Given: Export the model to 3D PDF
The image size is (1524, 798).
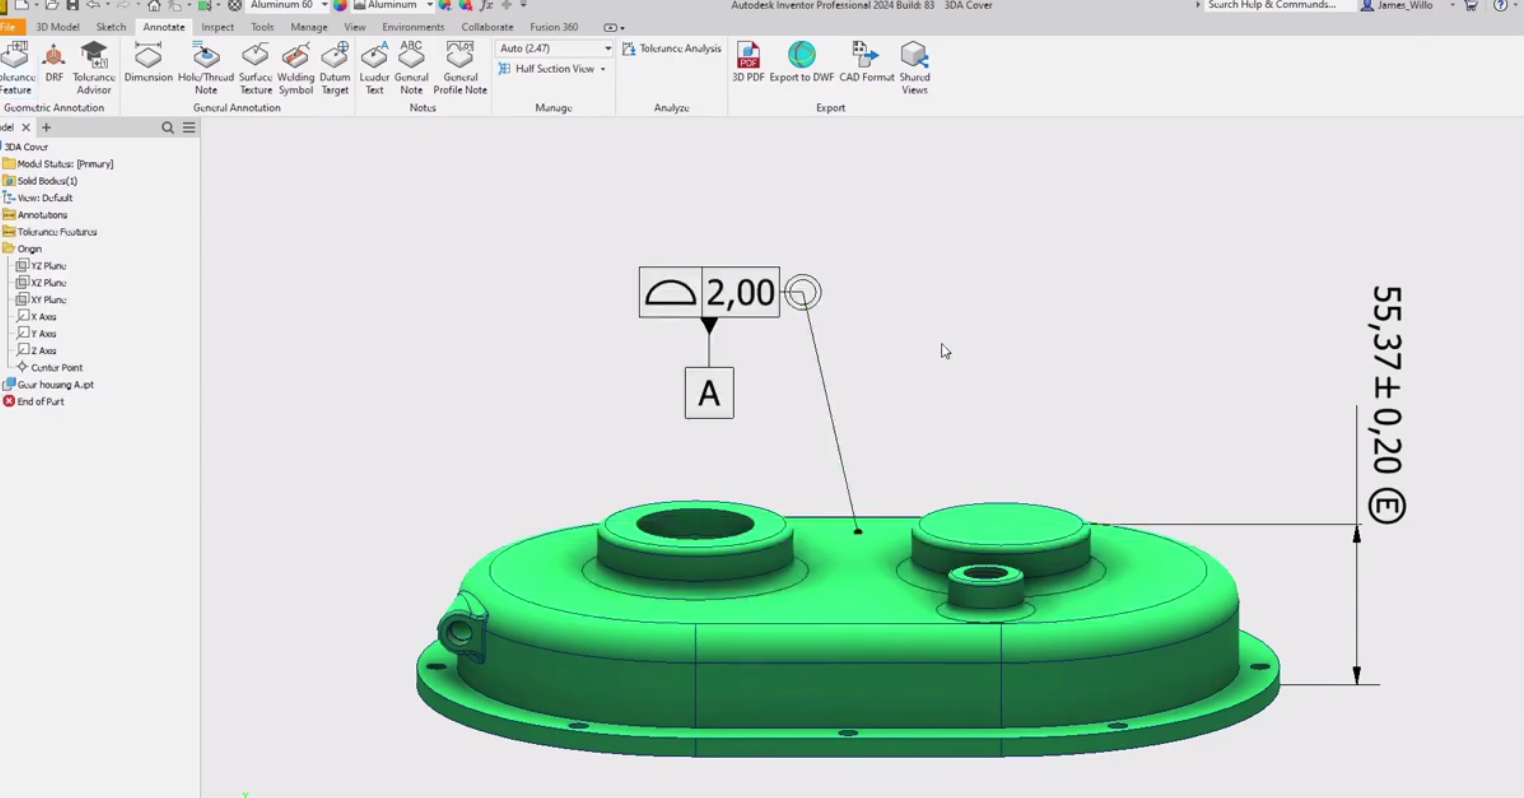Looking at the screenshot, I should click(x=748, y=61).
